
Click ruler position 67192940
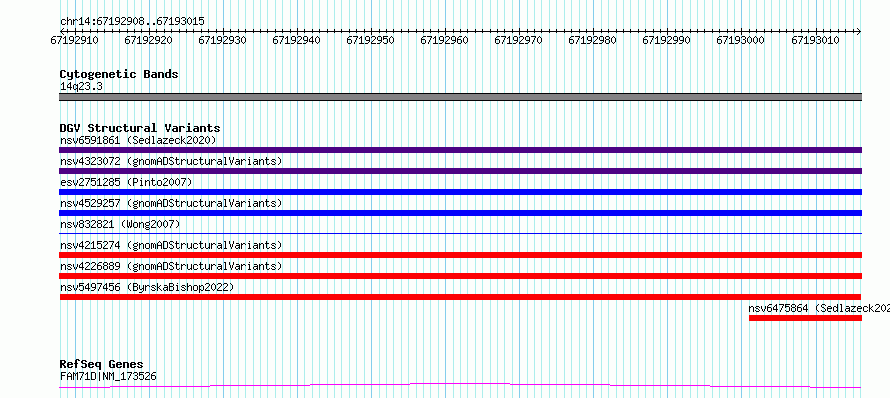pos(296,40)
